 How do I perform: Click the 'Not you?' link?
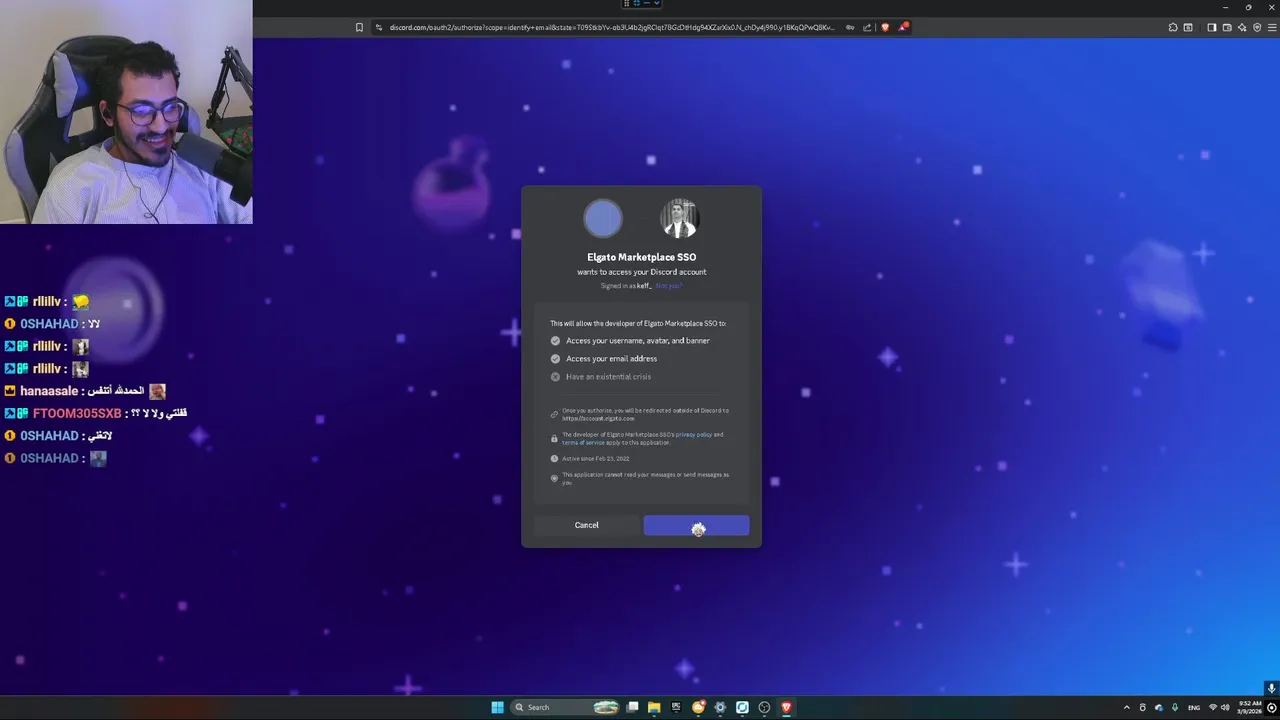pos(668,286)
